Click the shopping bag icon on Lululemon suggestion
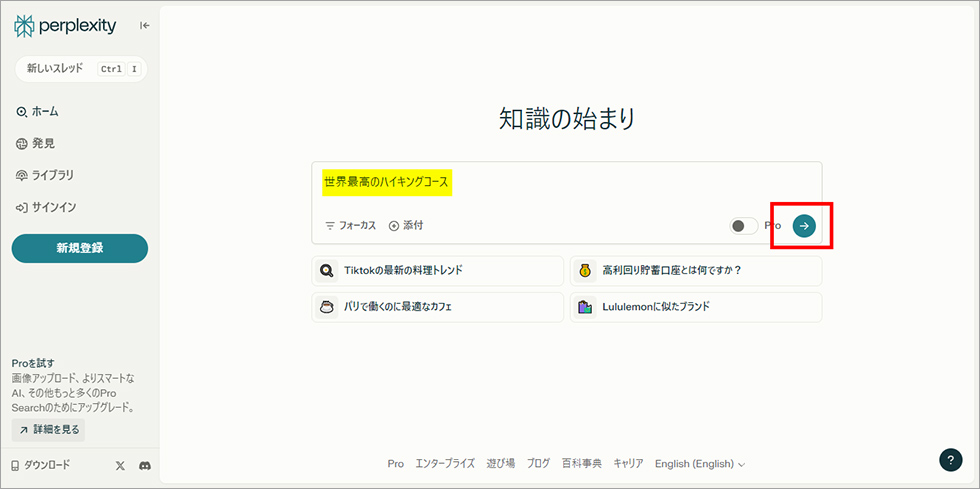This screenshot has width=980, height=489. 584,308
